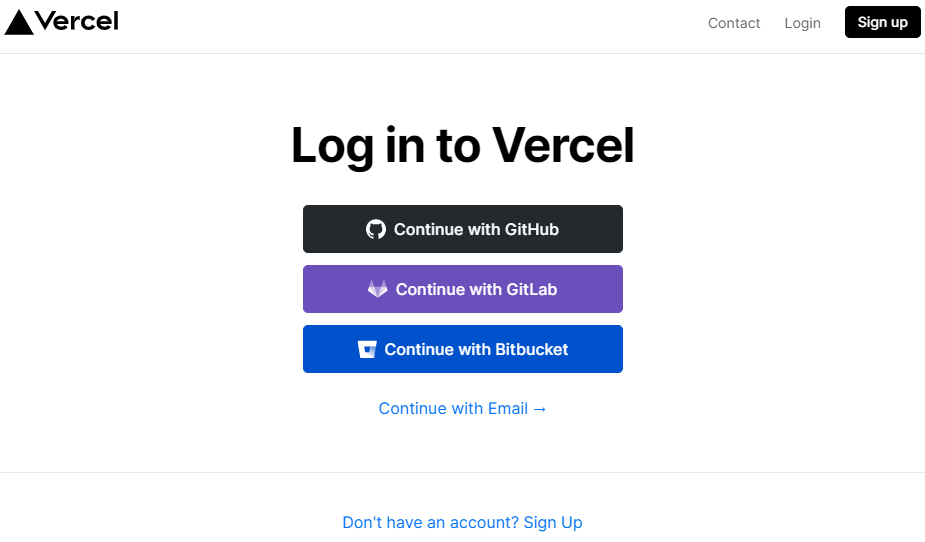Image resolution: width=925 pixels, height=542 pixels.
Task: Choose Continue with GitLab
Action: tap(462, 289)
